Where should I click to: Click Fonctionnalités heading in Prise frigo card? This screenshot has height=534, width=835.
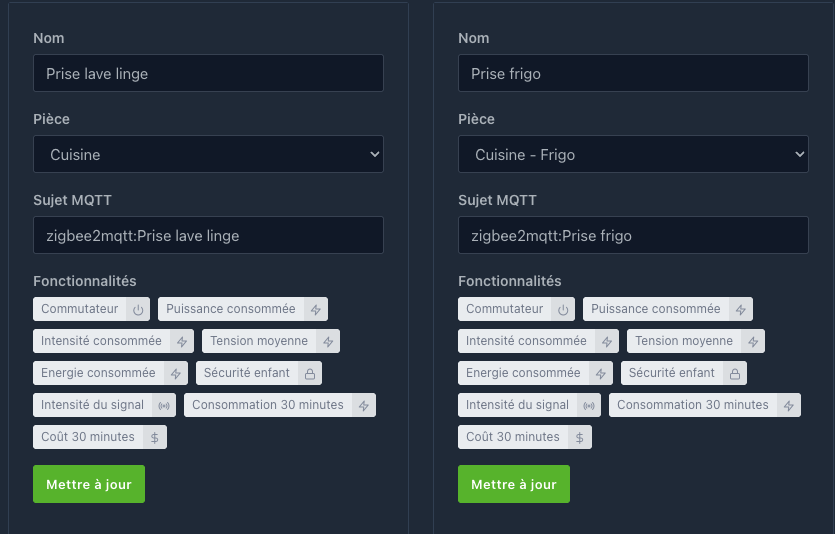coord(510,281)
